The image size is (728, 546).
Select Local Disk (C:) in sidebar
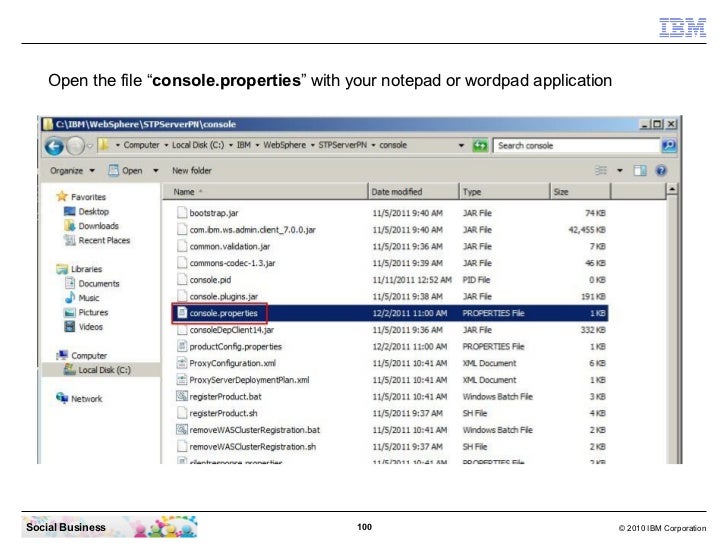point(101,370)
